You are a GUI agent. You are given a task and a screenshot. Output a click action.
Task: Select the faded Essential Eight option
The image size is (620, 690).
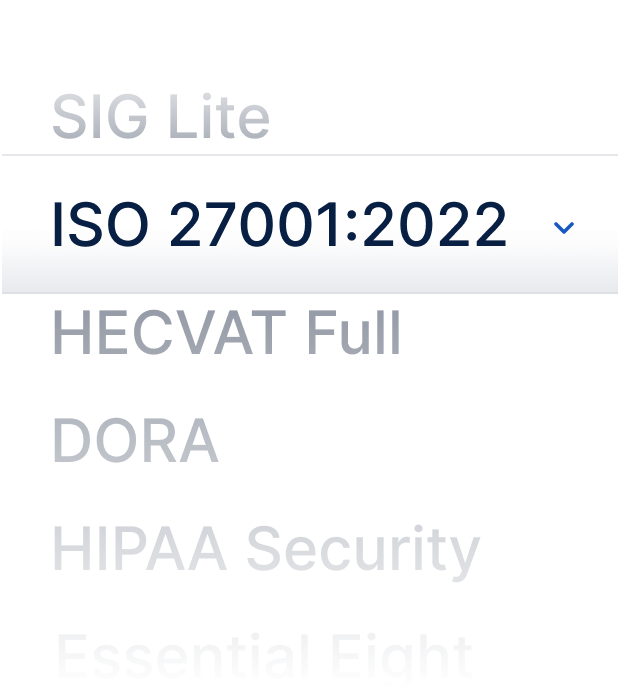click(264, 657)
